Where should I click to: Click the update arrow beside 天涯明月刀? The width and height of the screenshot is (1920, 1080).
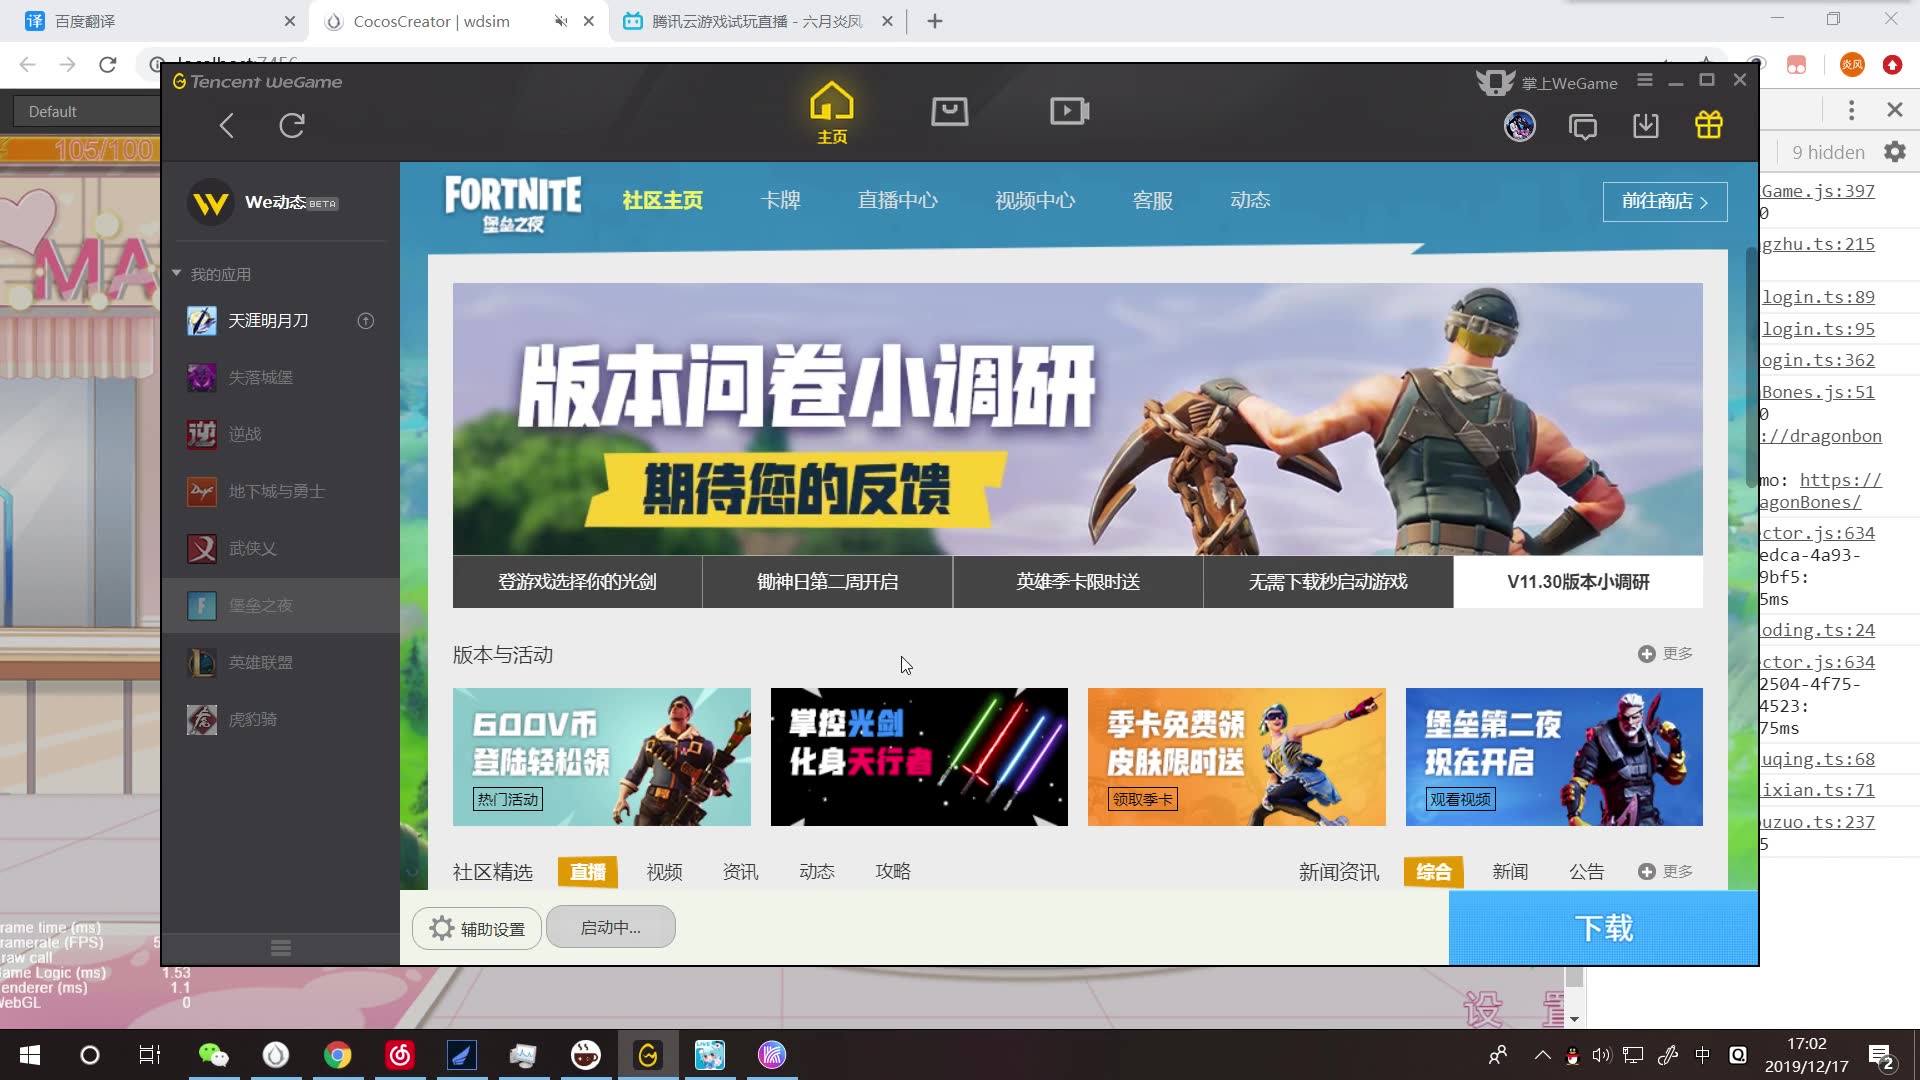(366, 321)
